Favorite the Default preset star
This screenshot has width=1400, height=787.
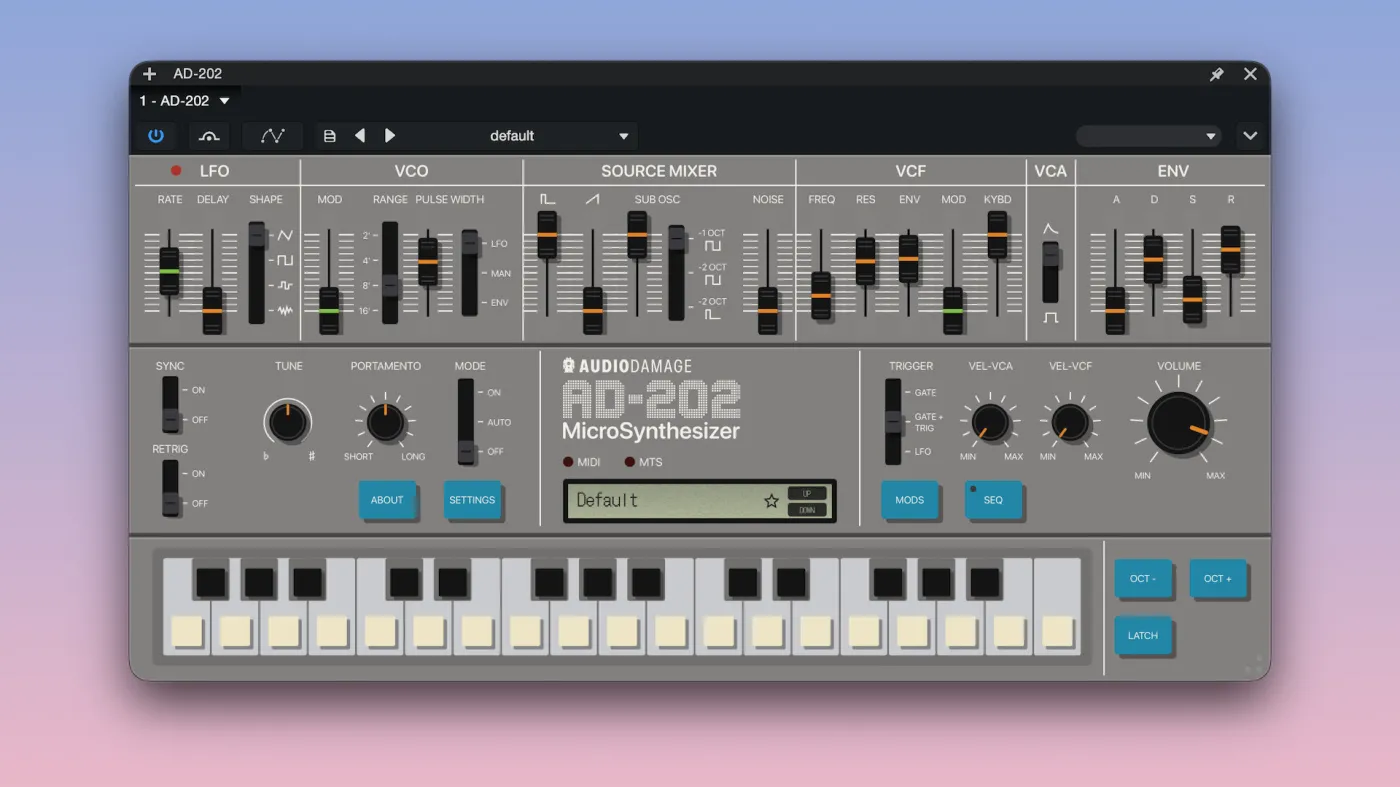[x=771, y=501]
